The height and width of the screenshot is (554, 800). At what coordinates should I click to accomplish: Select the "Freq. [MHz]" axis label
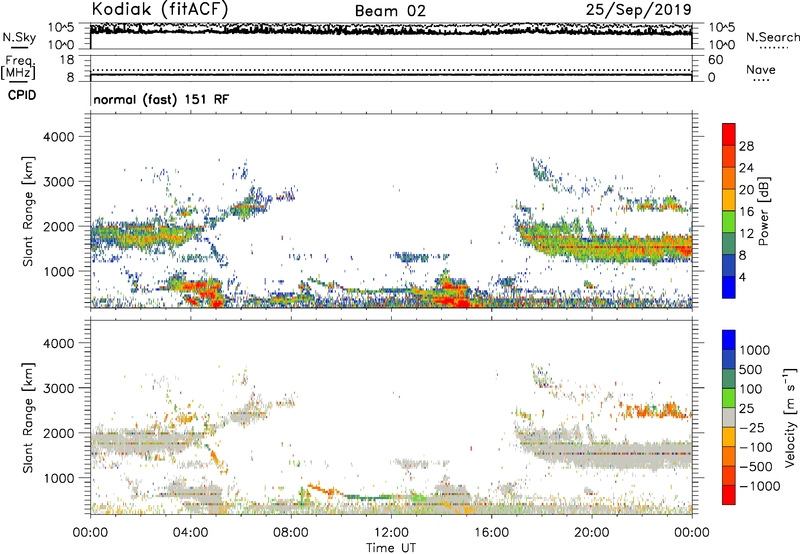tap(18, 68)
